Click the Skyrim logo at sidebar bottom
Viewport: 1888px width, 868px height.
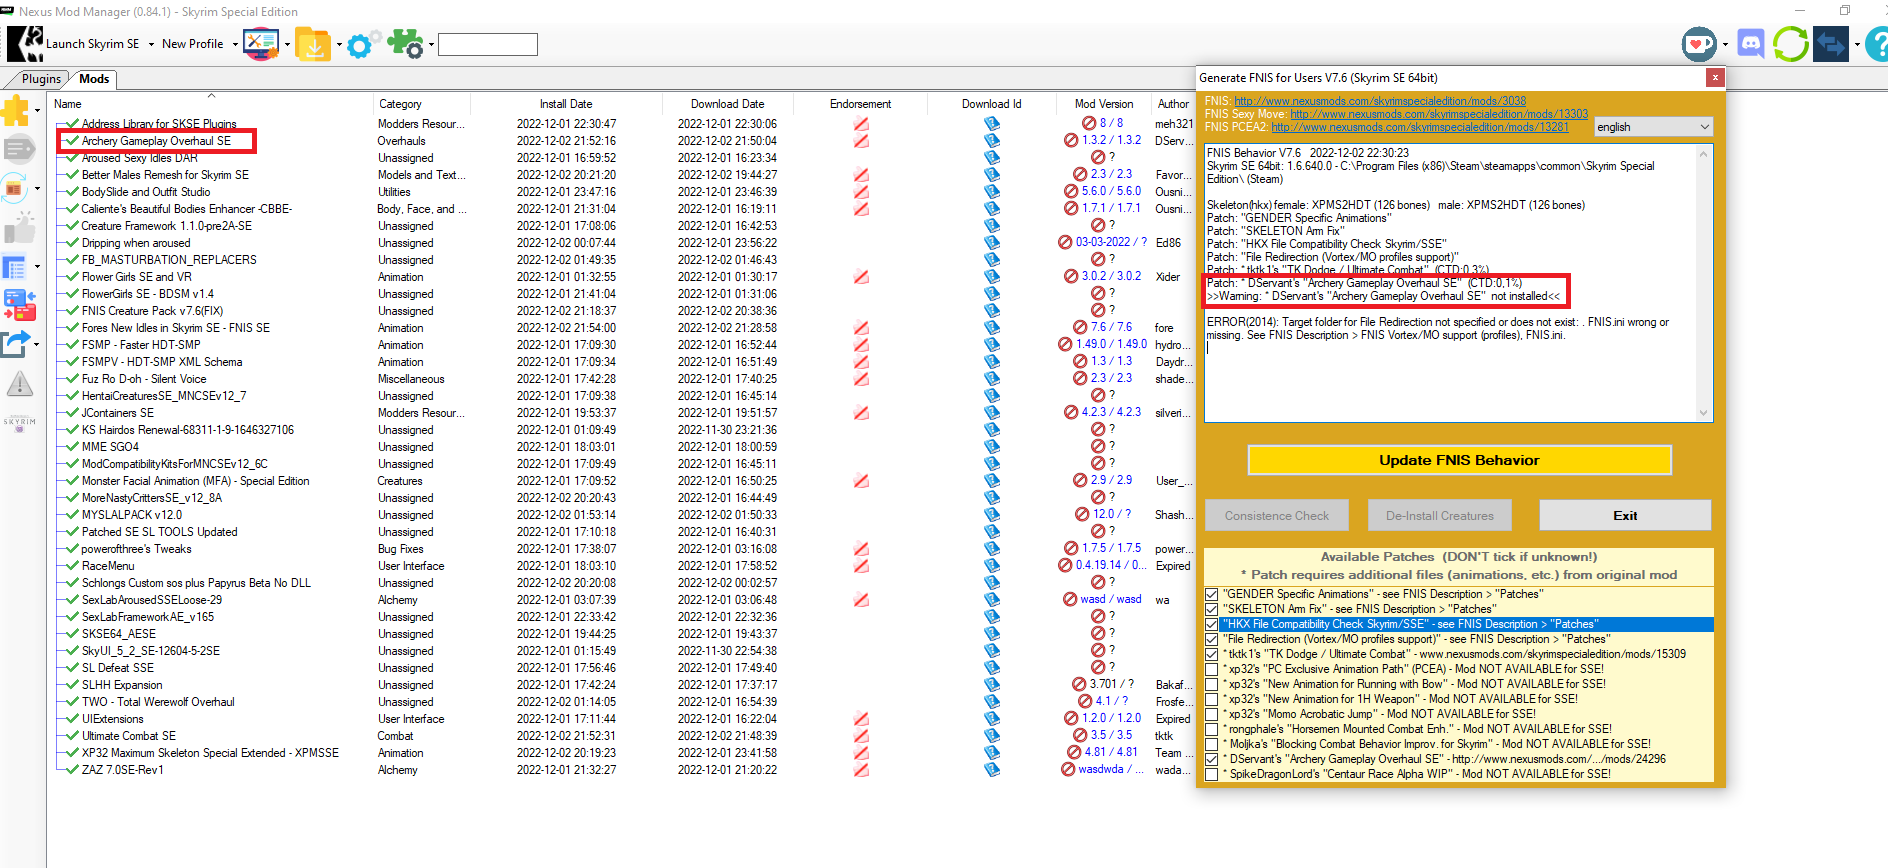click(x=19, y=423)
